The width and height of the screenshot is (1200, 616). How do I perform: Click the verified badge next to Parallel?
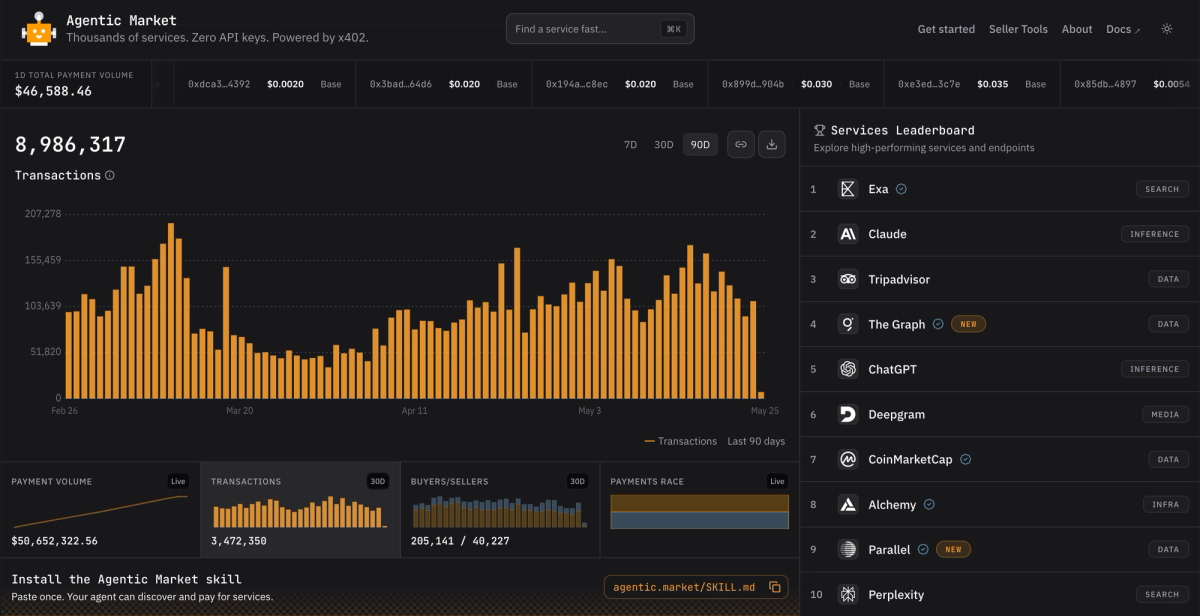click(923, 549)
